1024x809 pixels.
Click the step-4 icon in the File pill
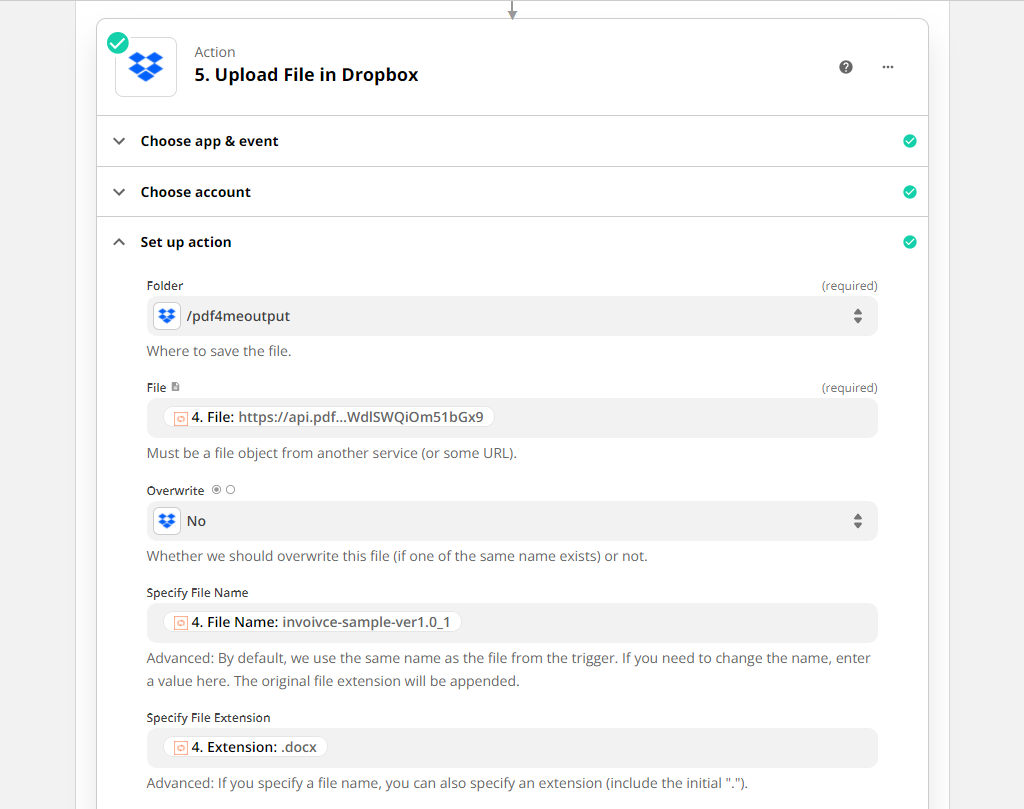(180, 417)
